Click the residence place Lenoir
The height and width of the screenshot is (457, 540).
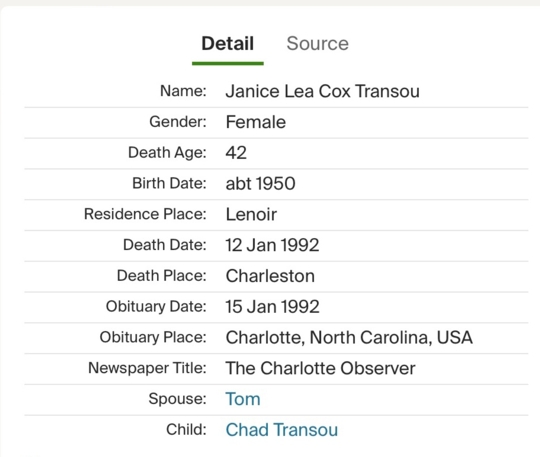251,214
